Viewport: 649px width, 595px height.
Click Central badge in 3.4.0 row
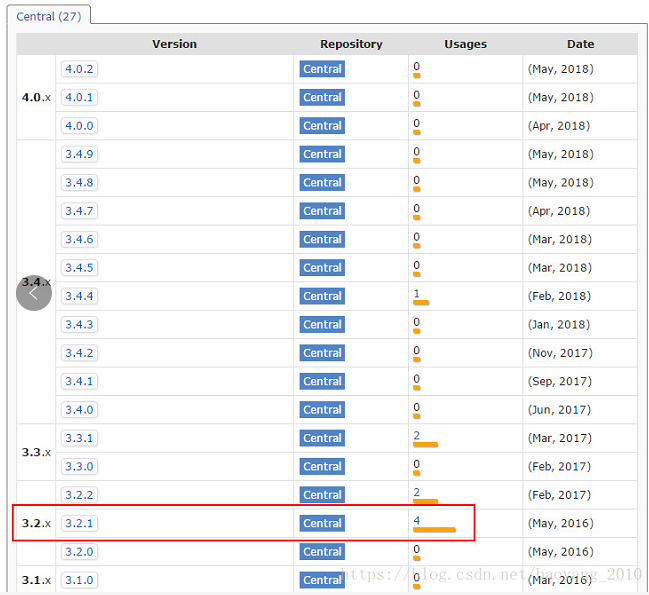tap(322, 410)
